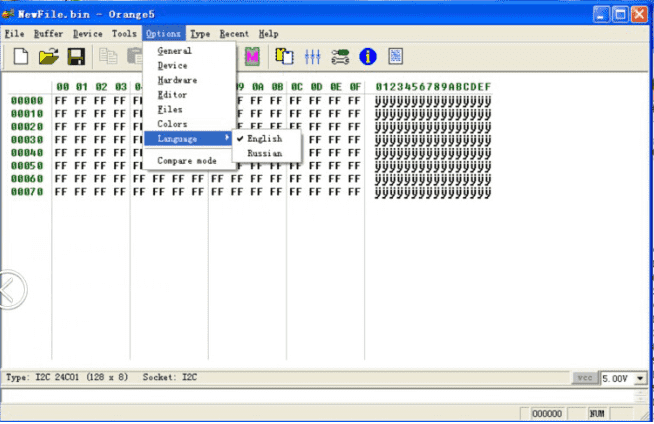Click address row 00040
Viewport: 654px width, 424px height.
[27, 153]
